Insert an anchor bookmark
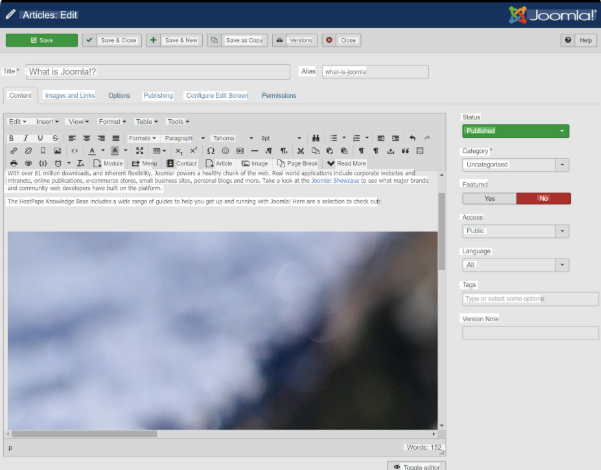The height and width of the screenshot is (470, 601). [x=43, y=151]
